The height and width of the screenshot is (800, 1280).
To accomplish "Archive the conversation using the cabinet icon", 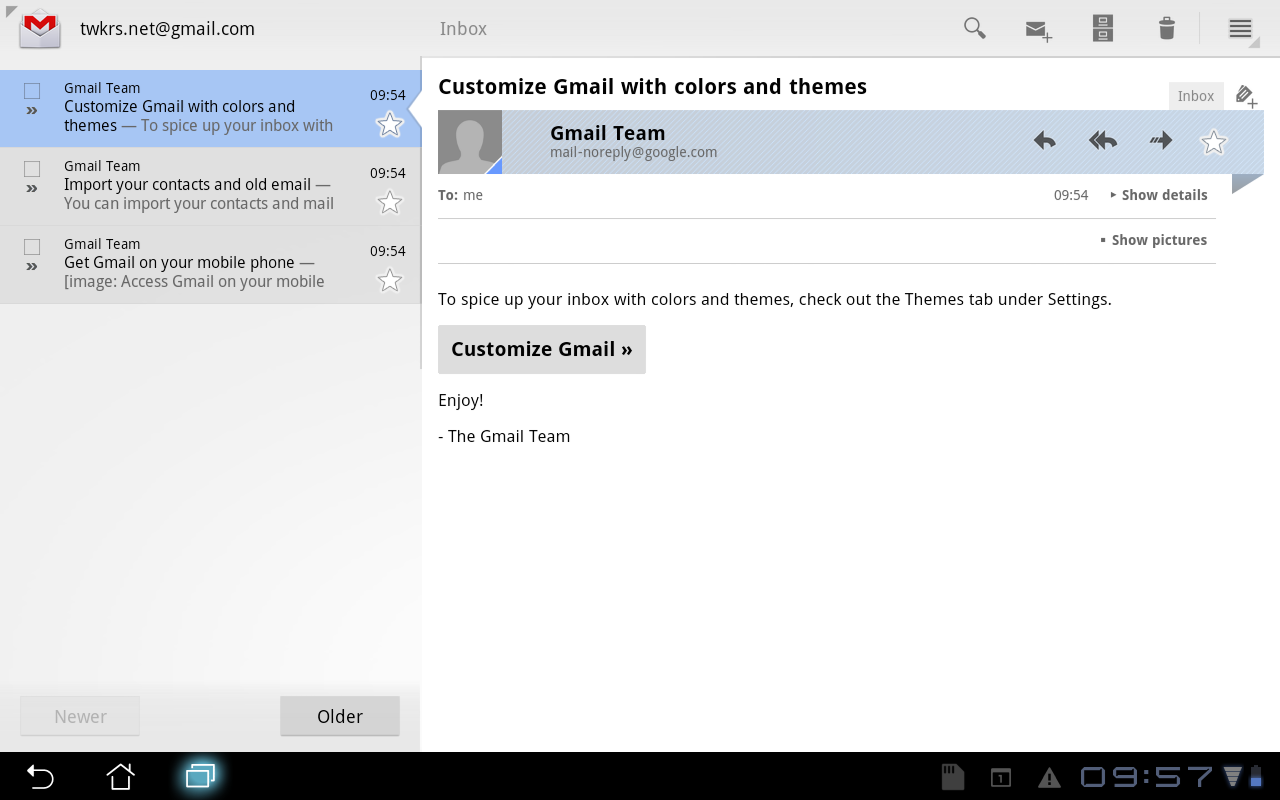I will (1103, 28).
